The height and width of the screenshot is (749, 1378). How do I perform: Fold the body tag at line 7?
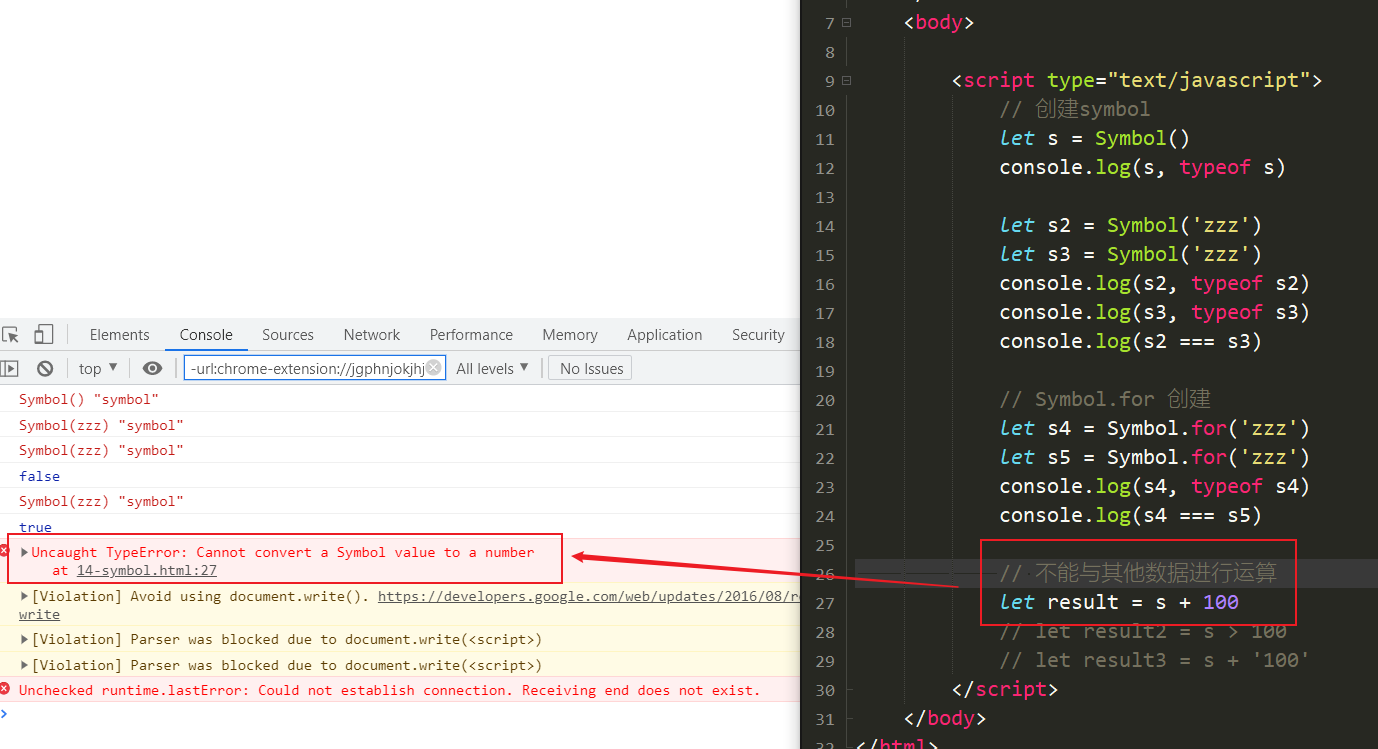(847, 22)
